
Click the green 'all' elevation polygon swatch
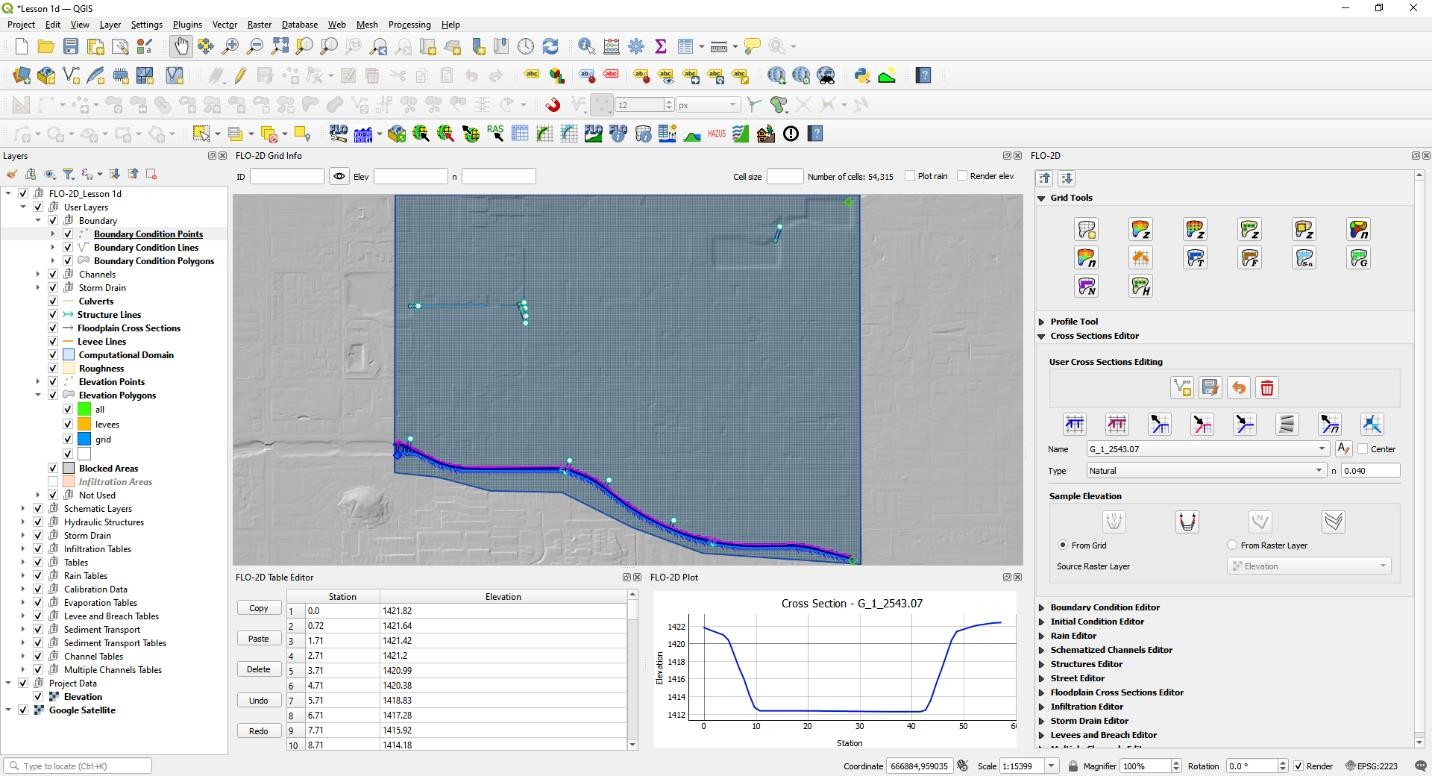click(84, 410)
